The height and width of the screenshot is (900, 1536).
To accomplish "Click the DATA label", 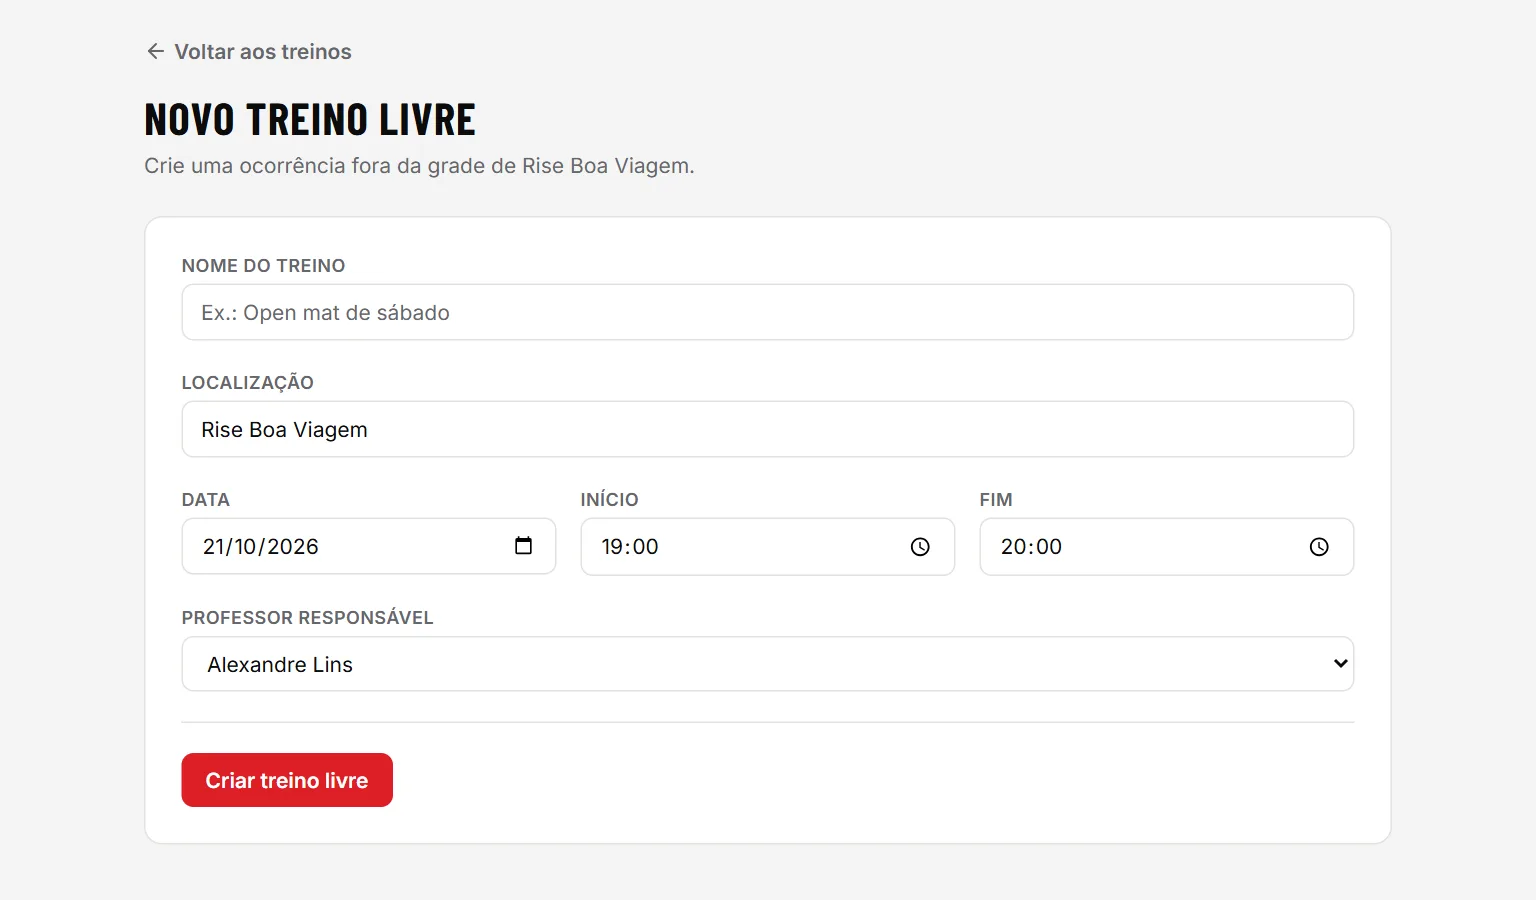I will [206, 500].
